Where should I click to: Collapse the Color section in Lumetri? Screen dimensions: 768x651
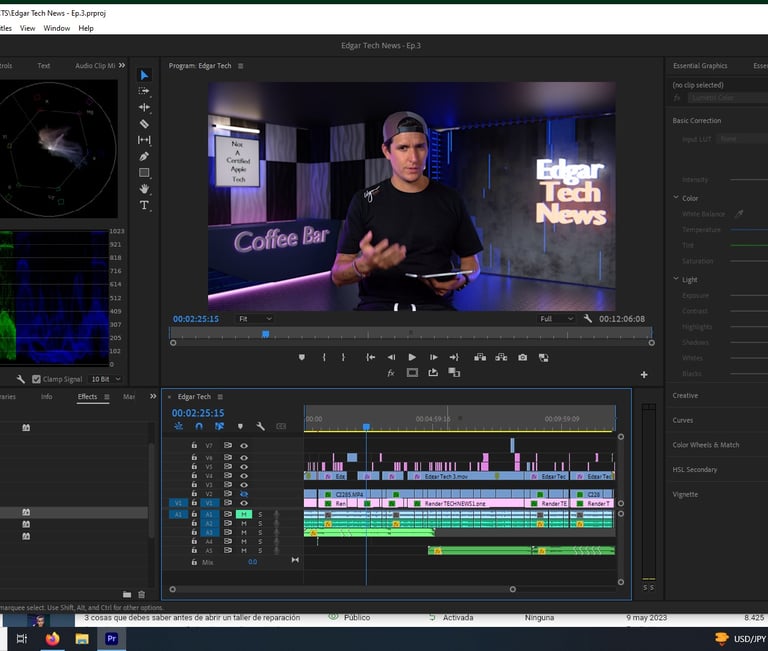676,198
